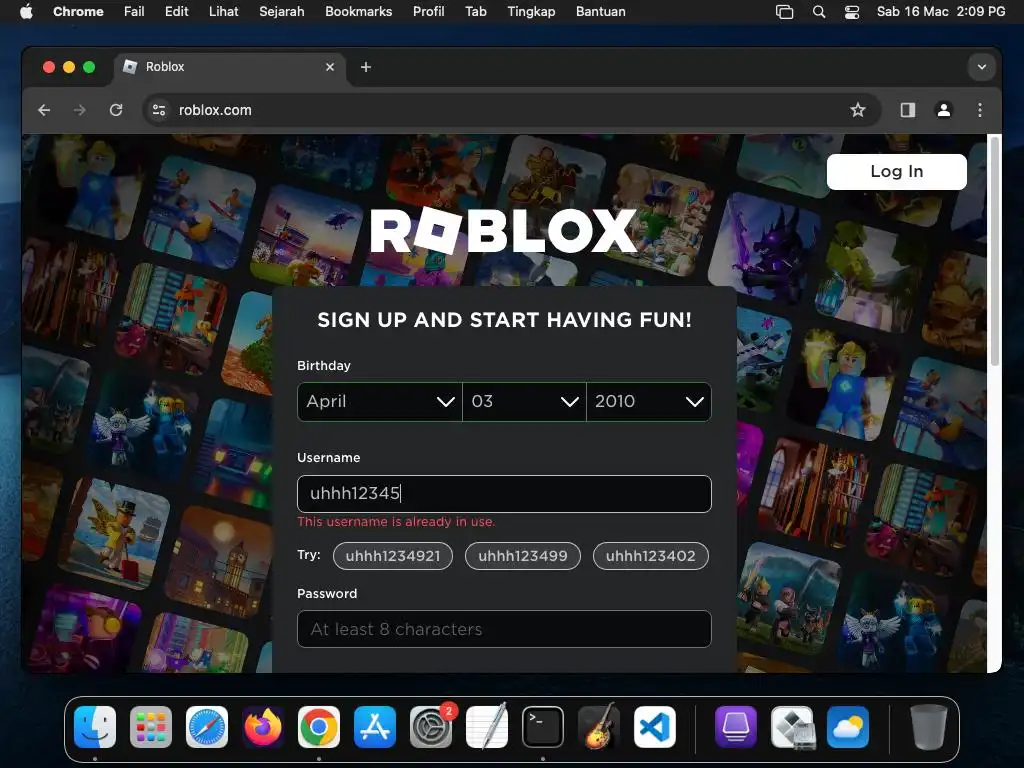Open the Edit menu
The width and height of the screenshot is (1024, 768).
point(176,12)
